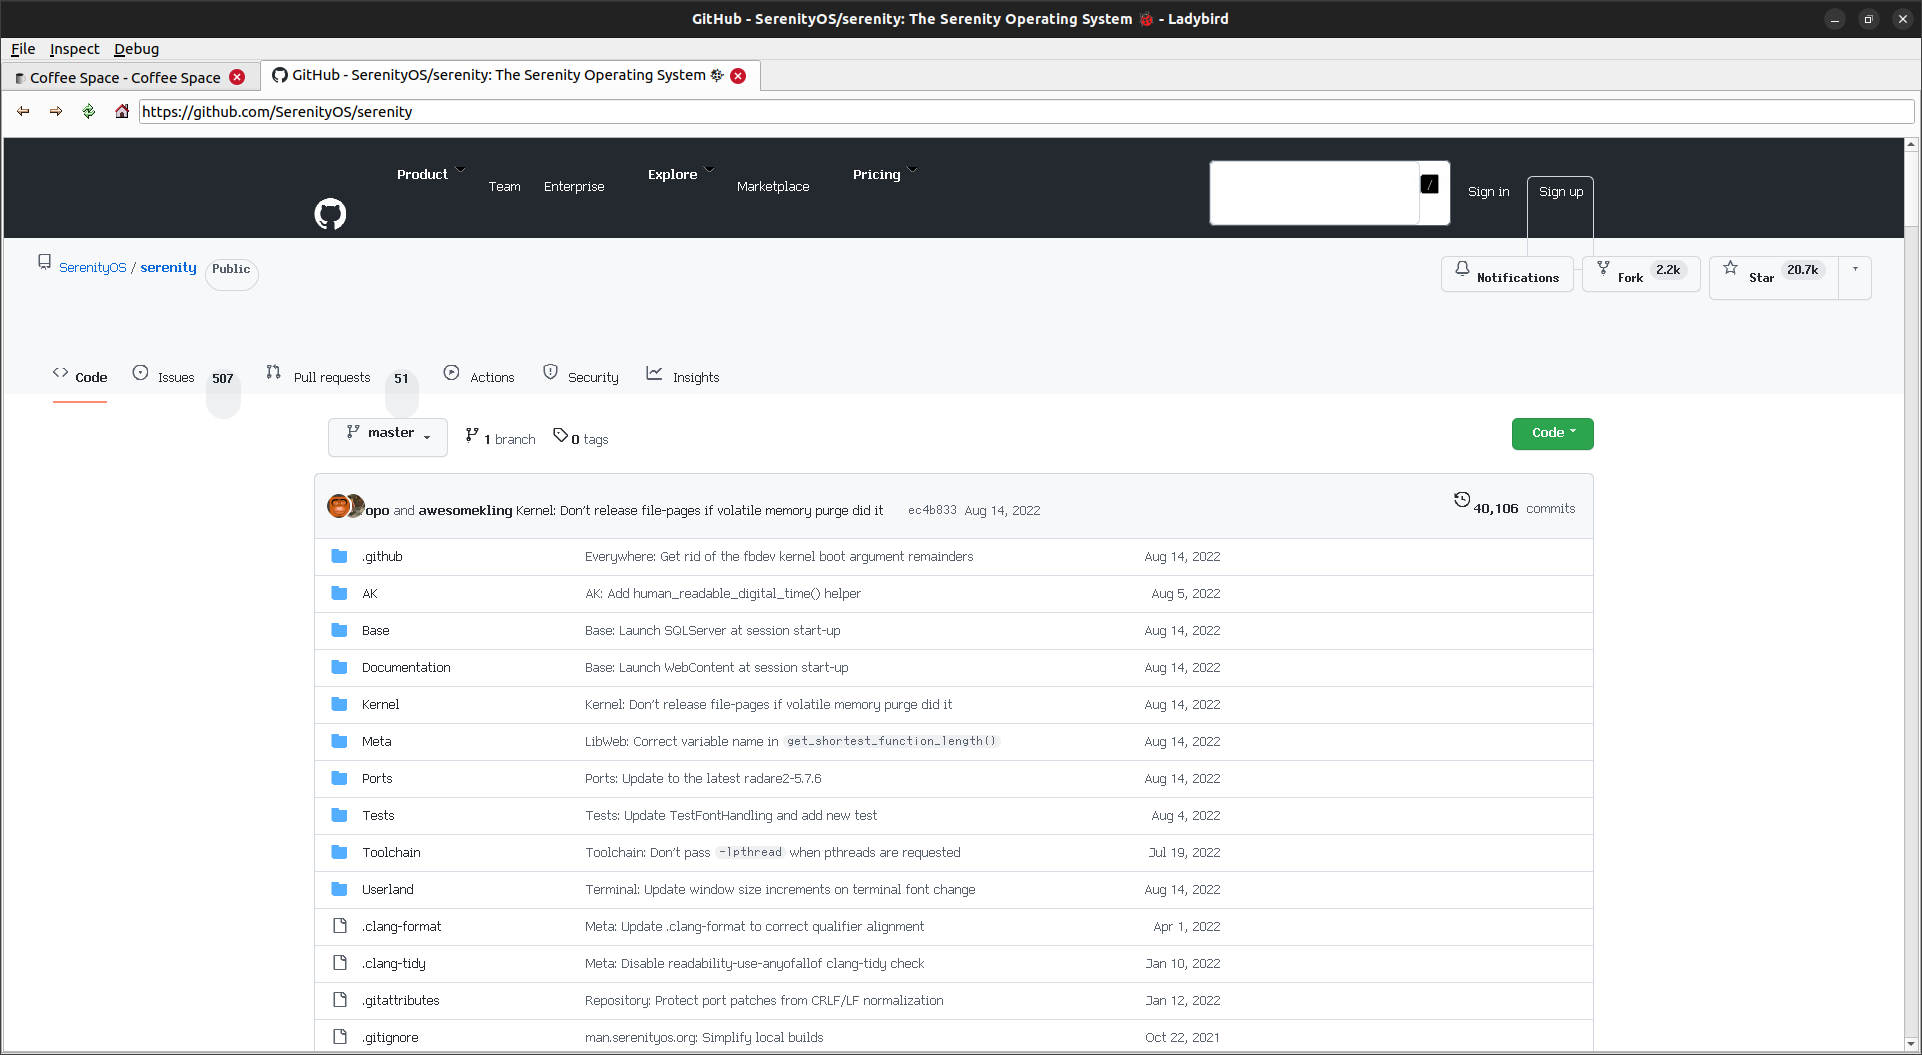Click the awesomekling author link
1922x1055 pixels.
click(x=465, y=510)
